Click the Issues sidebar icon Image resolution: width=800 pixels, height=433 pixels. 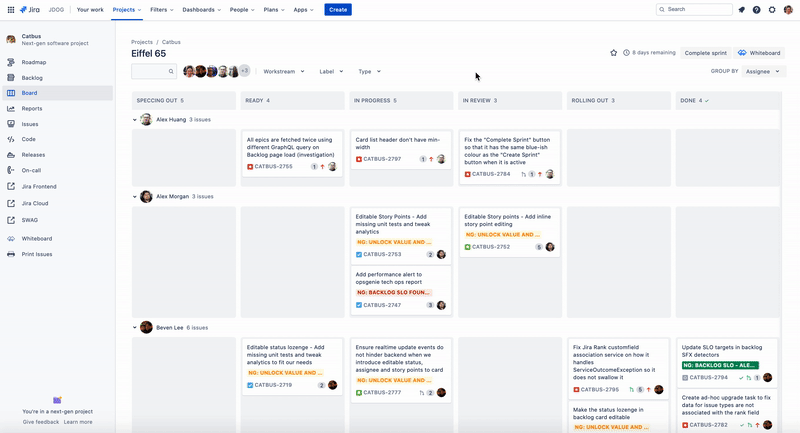(x=11, y=124)
